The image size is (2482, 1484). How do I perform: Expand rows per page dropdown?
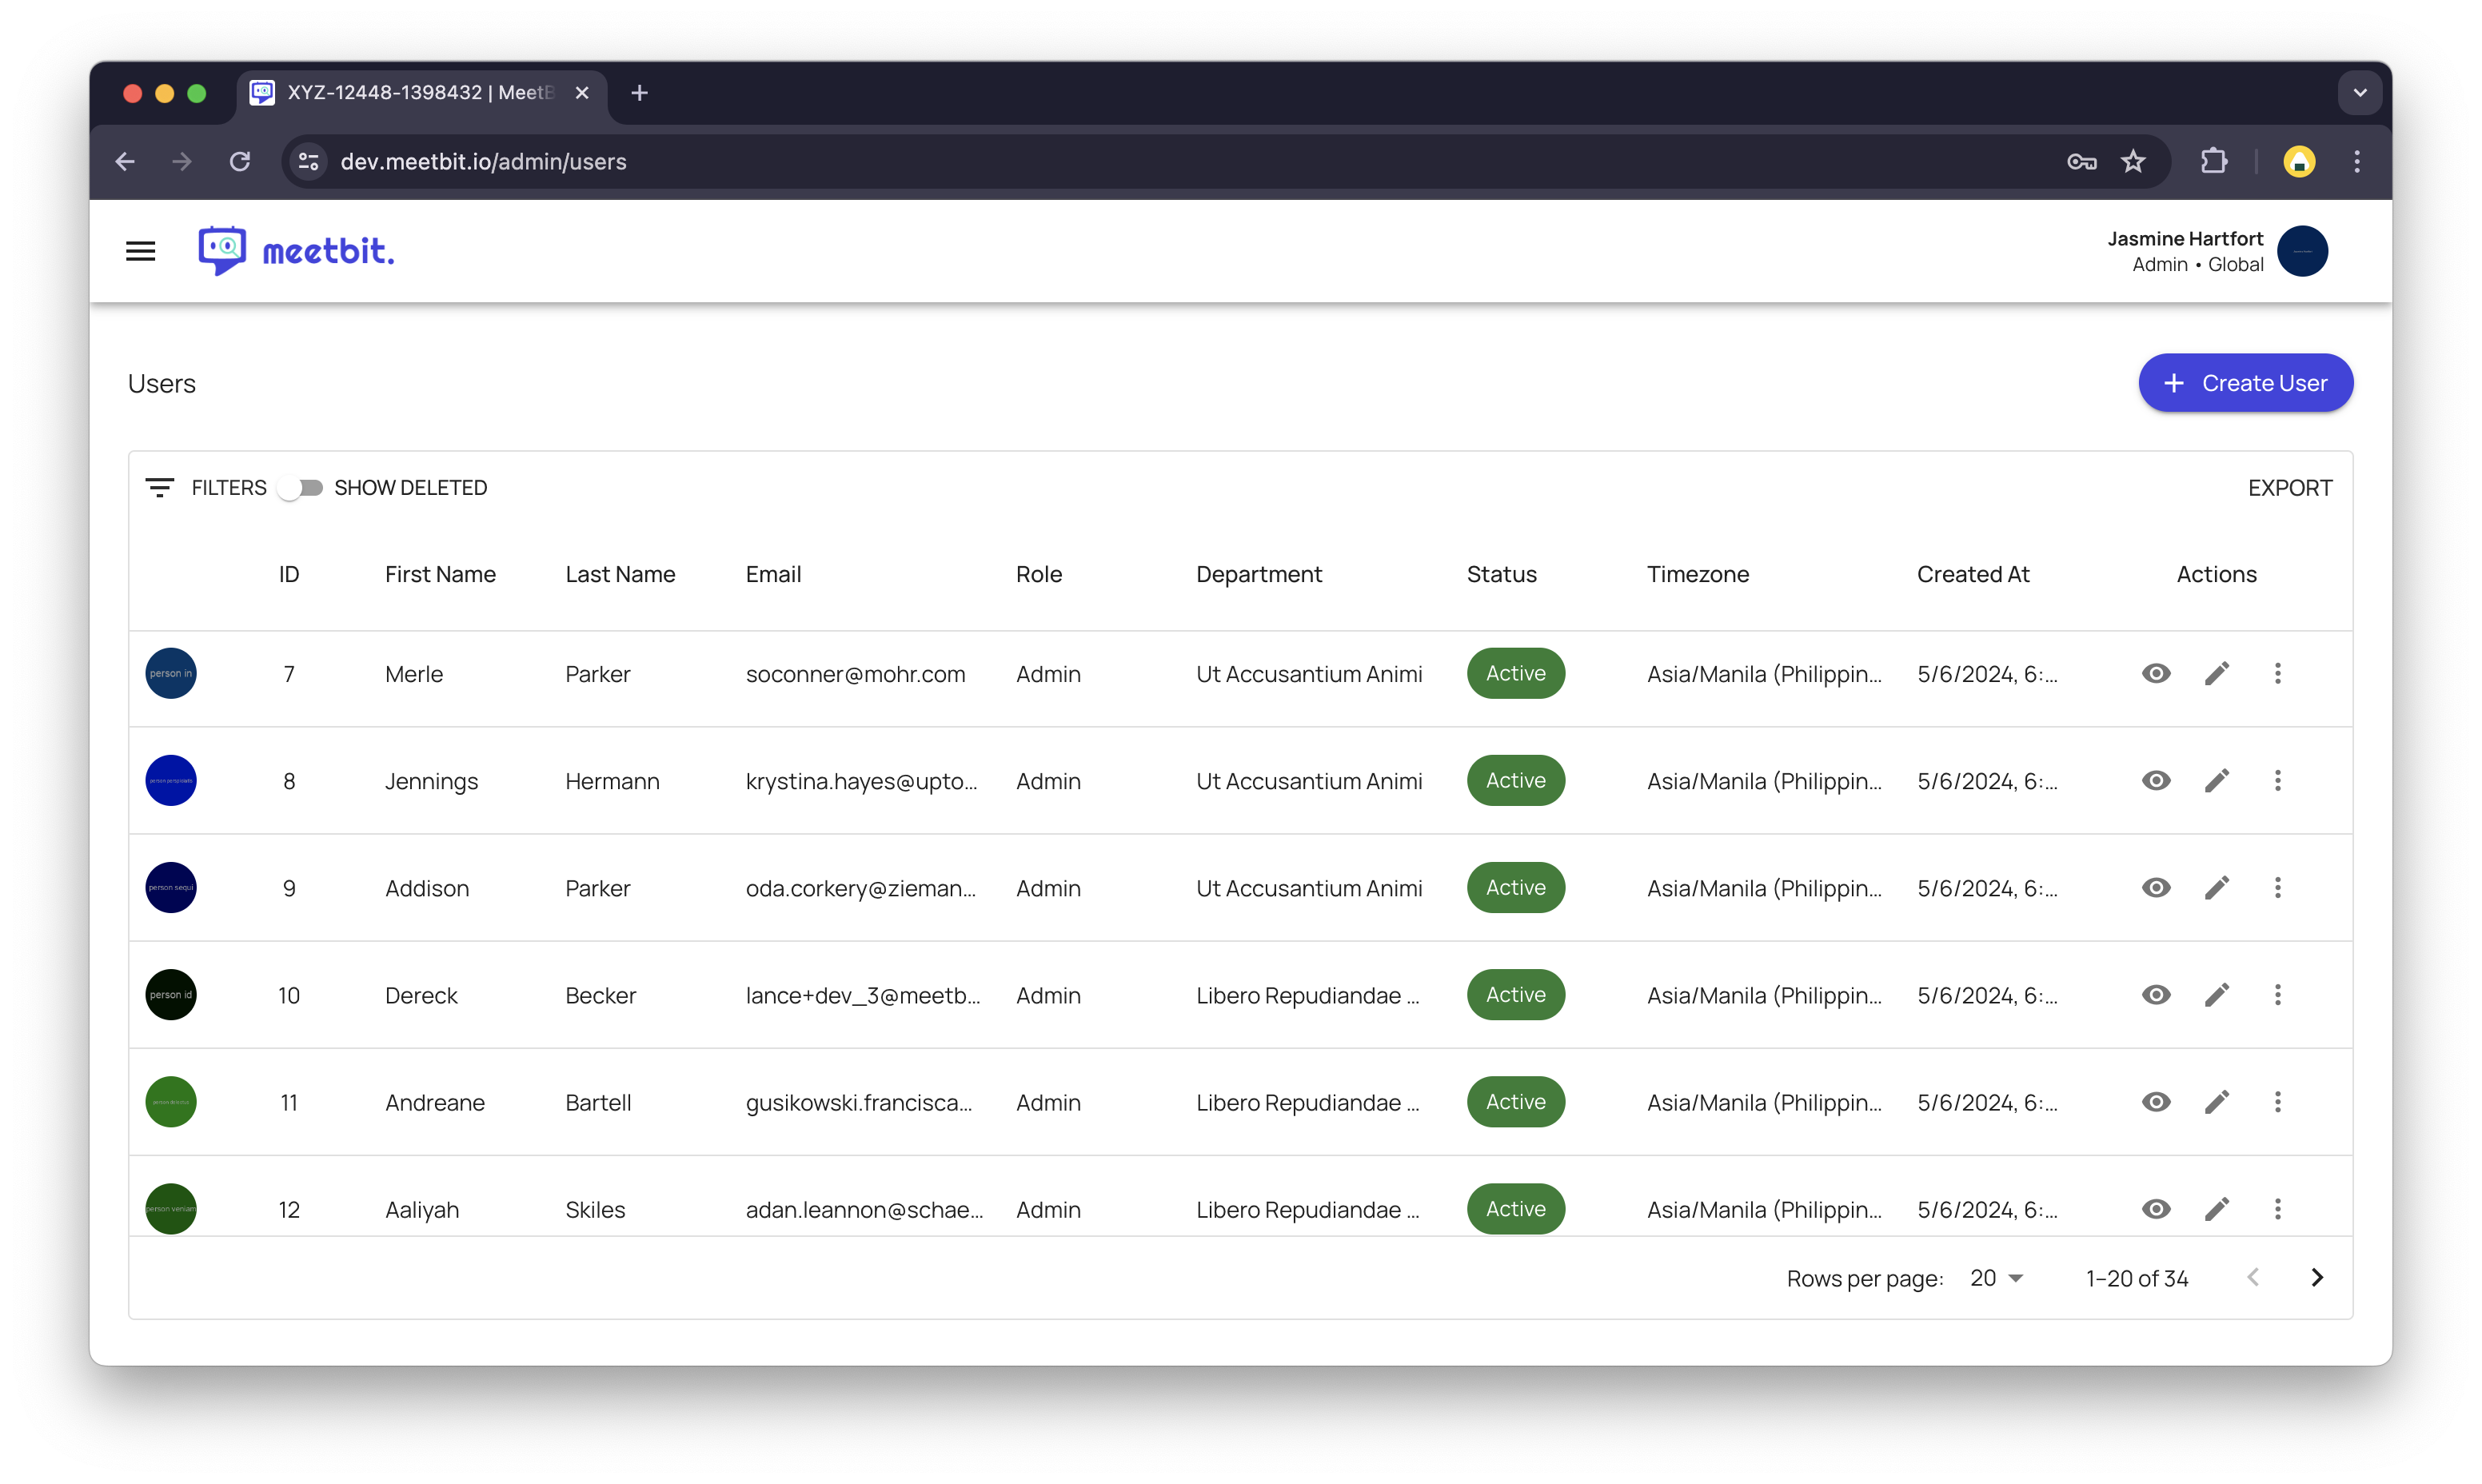tap(1996, 1278)
